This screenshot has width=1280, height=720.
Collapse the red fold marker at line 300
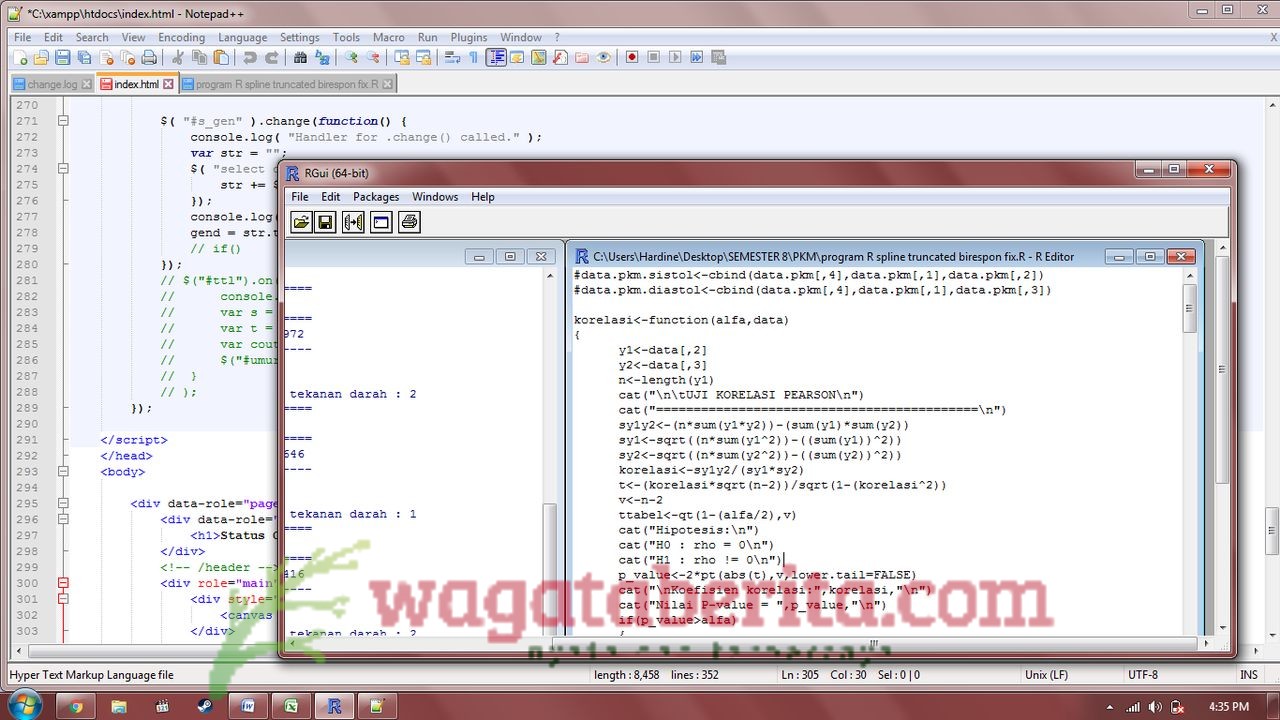(x=63, y=583)
